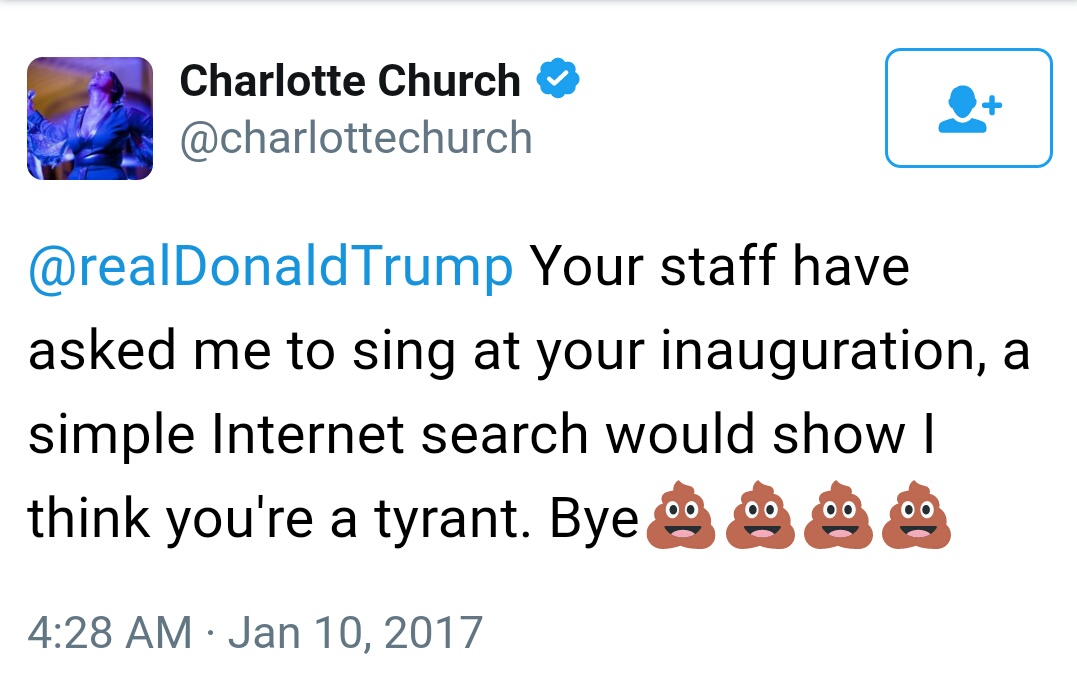Click the word "tyrant" in the tweet
The image size is (1077, 691).
(461, 519)
